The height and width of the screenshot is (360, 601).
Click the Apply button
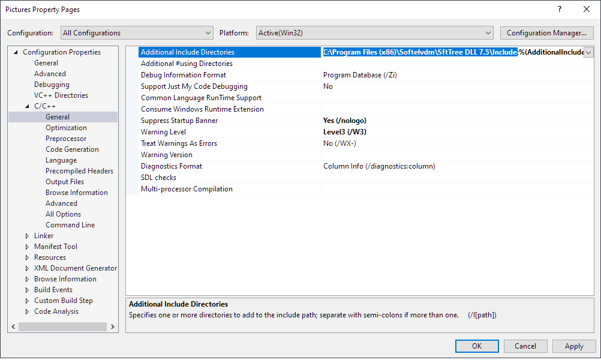click(x=574, y=346)
